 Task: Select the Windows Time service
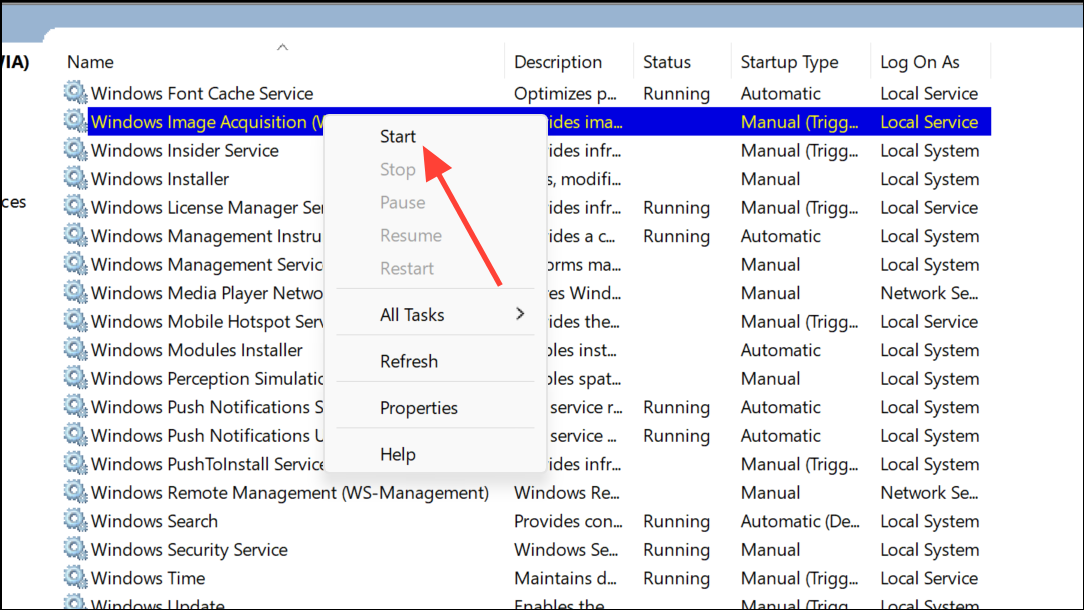click(x=148, y=578)
